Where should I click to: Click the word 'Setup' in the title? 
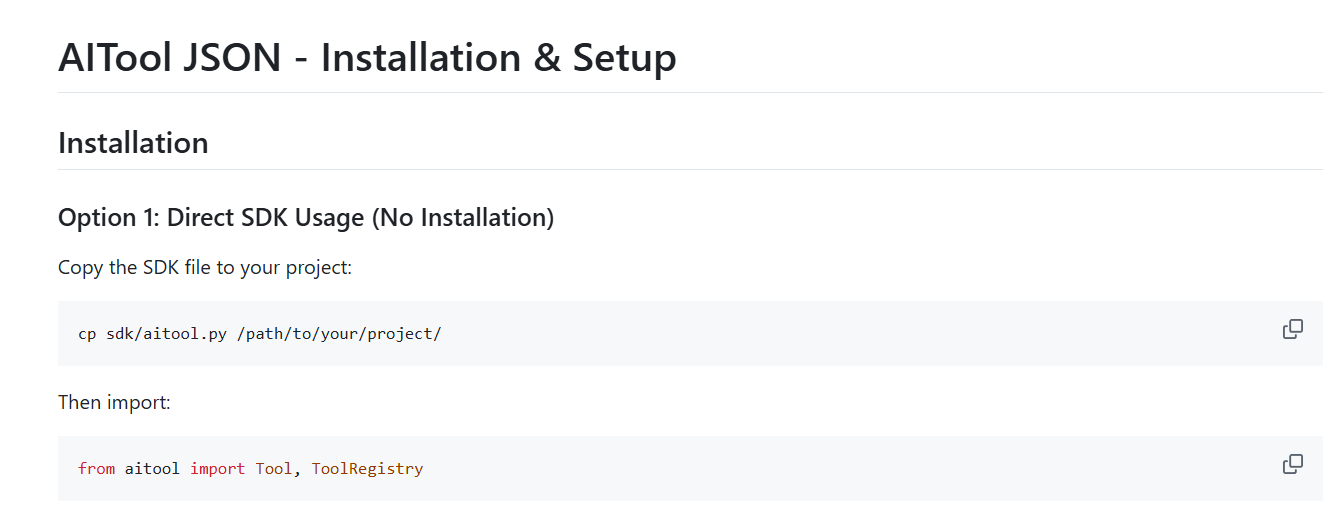[624, 57]
